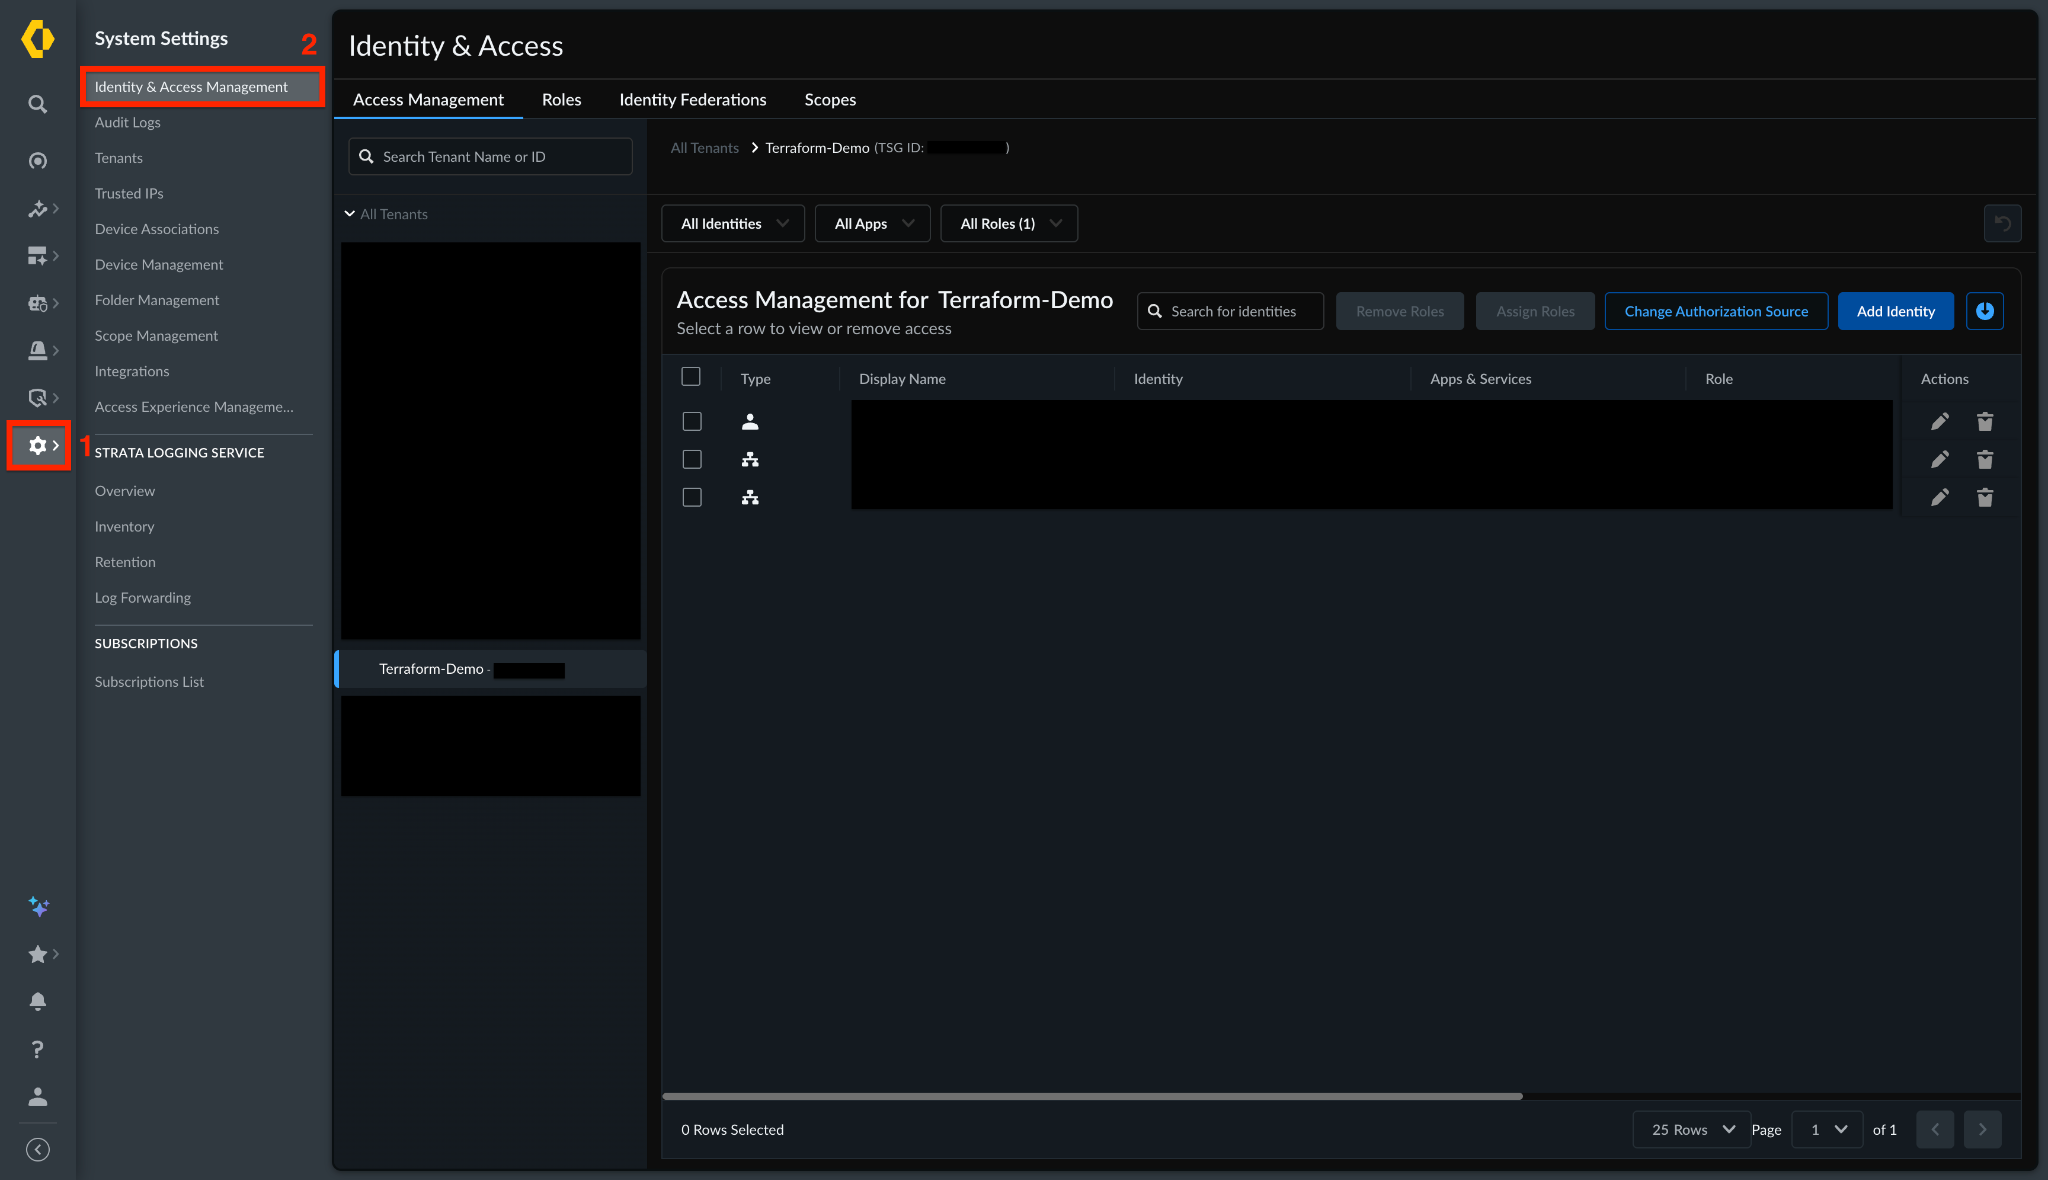The width and height of the screenshot is (2048, 1180).
Task: Open the notifications bell icon
Action: pyautogui.click(x=38, y=1001)
